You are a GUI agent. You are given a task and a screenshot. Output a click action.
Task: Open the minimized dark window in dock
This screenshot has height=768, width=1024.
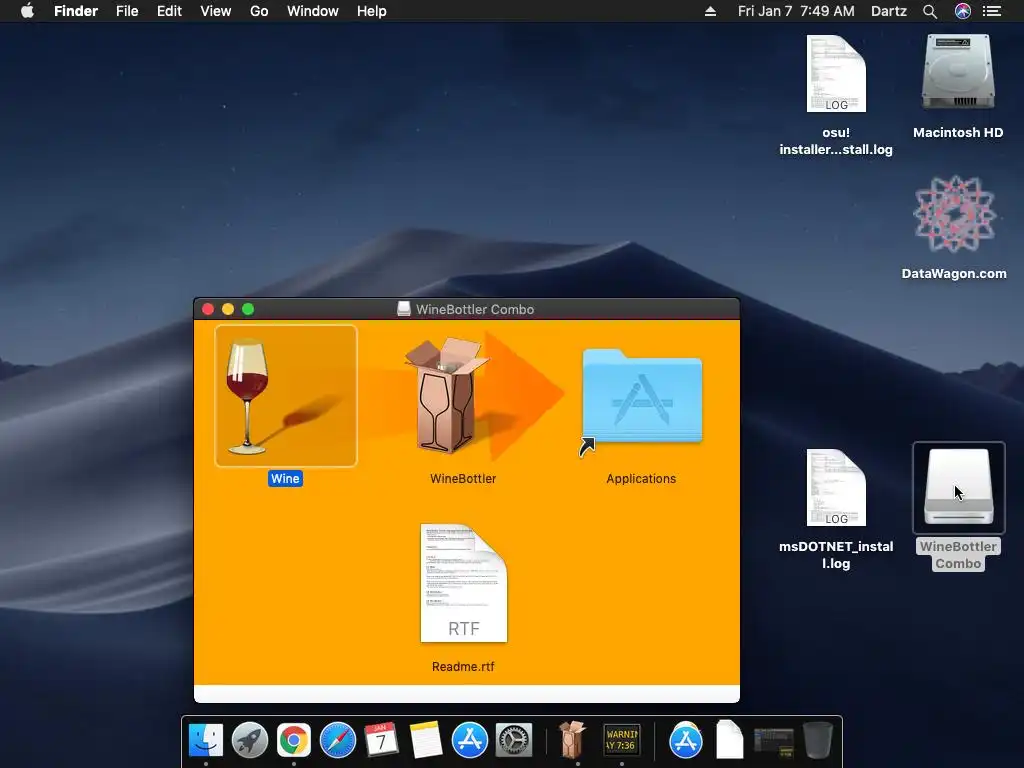click(x=774, y=743)
